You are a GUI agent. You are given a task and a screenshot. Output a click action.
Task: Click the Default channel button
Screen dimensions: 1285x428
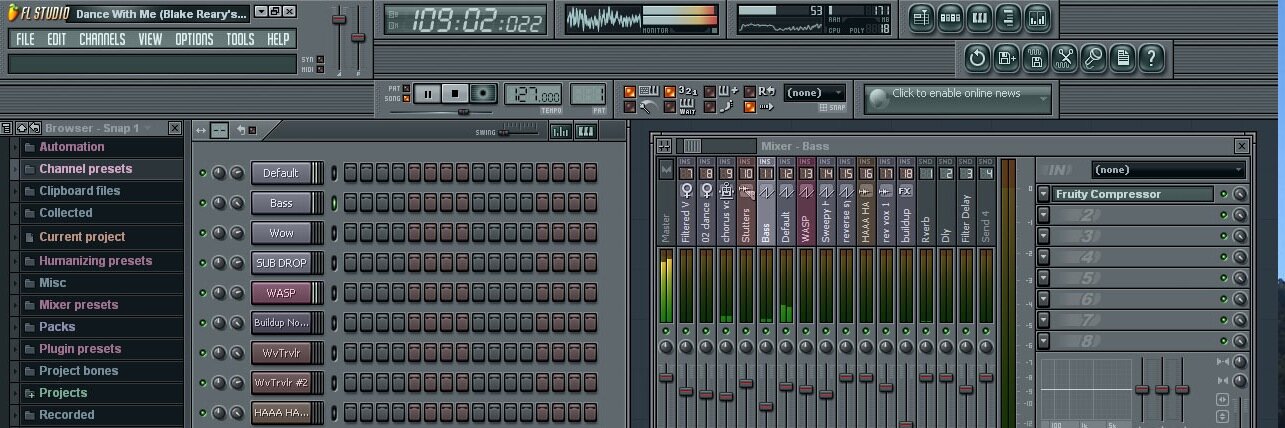281,173
